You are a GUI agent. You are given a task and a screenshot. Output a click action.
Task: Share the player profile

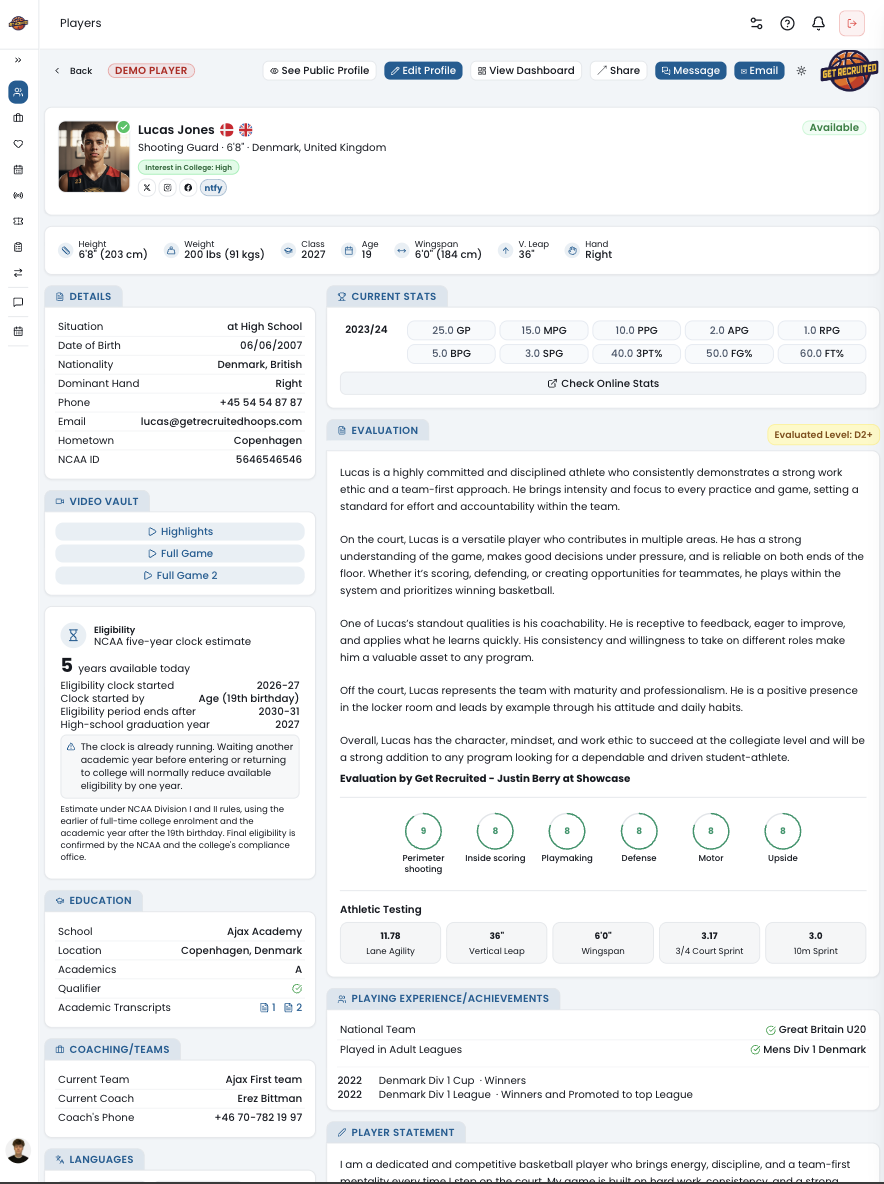(x=619, y=70)
